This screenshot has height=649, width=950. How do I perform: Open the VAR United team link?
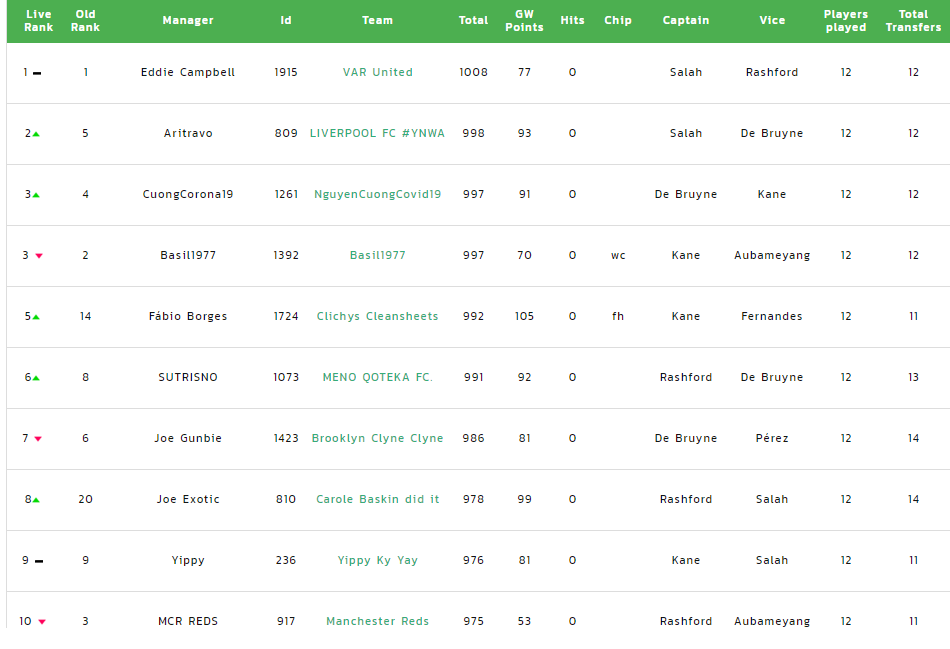(x=377, y=72)
